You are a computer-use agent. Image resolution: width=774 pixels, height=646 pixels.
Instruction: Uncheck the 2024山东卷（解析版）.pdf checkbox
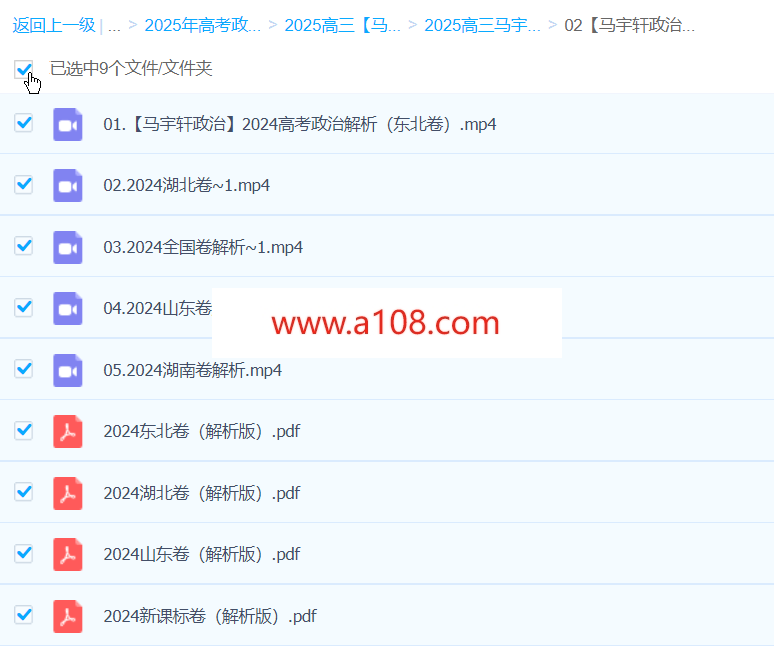(24, 553)
